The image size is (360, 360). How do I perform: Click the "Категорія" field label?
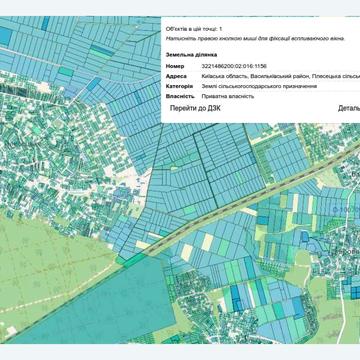179,86
